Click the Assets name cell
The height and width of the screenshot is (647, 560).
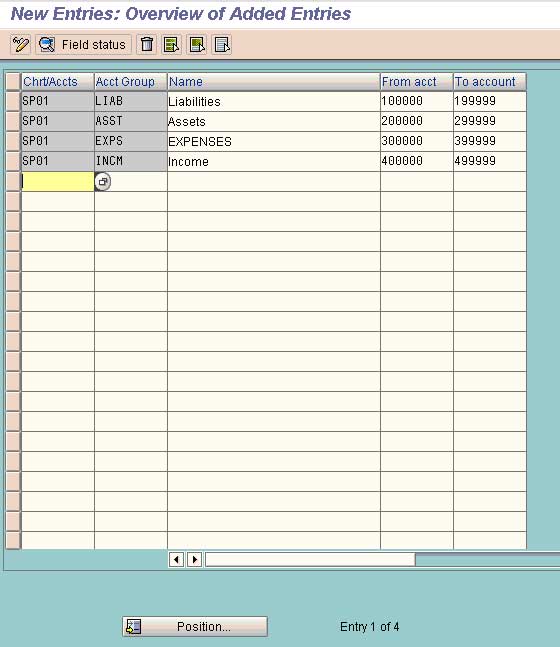coord(274,121)
